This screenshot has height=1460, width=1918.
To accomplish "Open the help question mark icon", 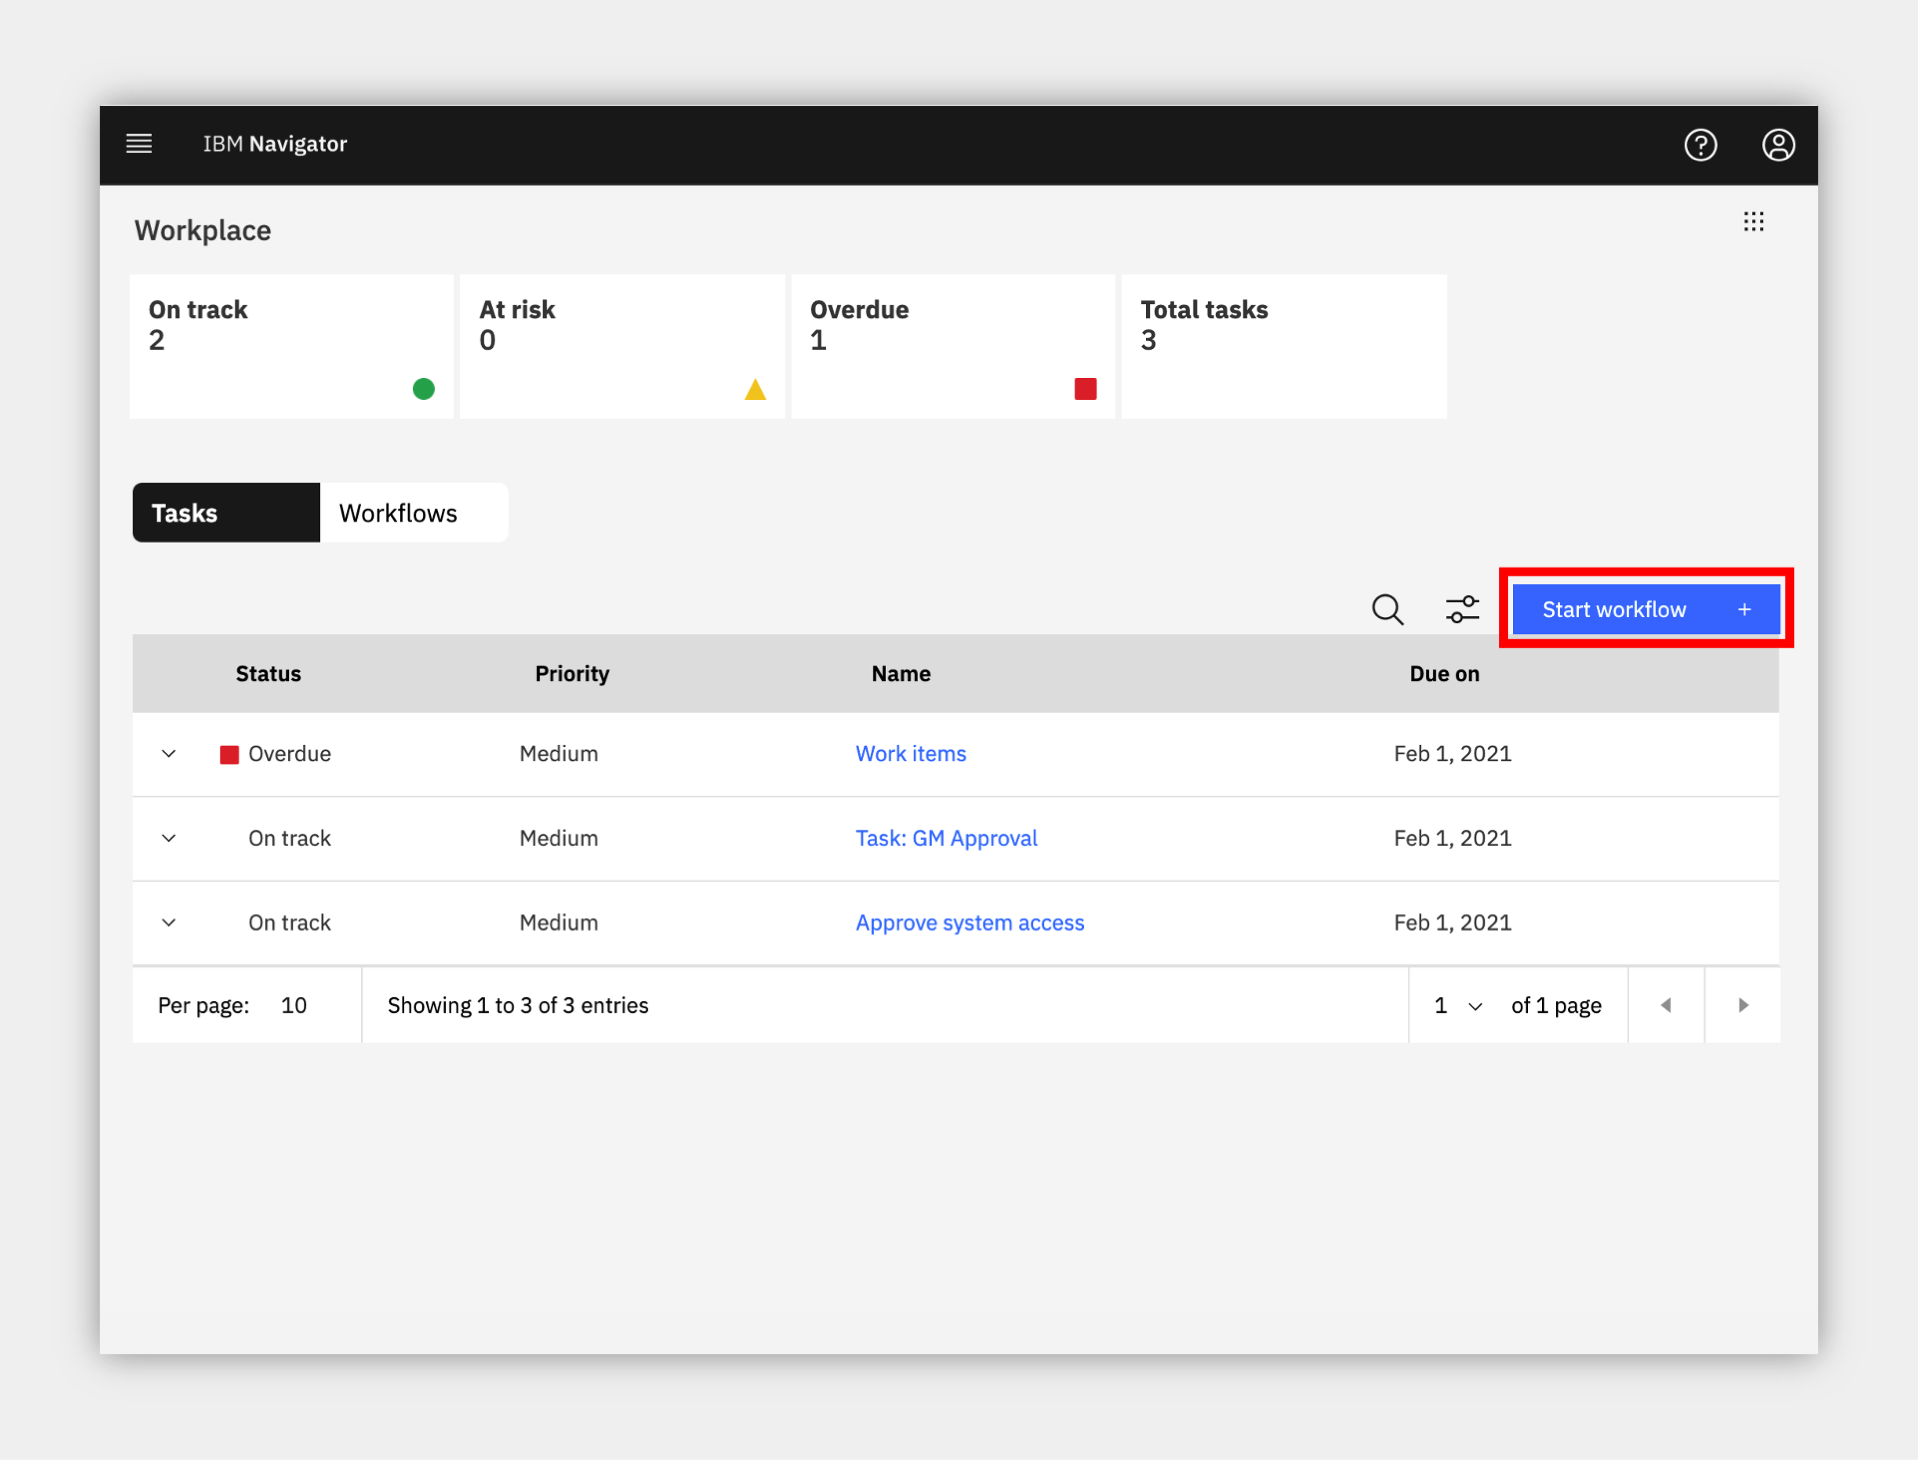I will point(1700,145).
